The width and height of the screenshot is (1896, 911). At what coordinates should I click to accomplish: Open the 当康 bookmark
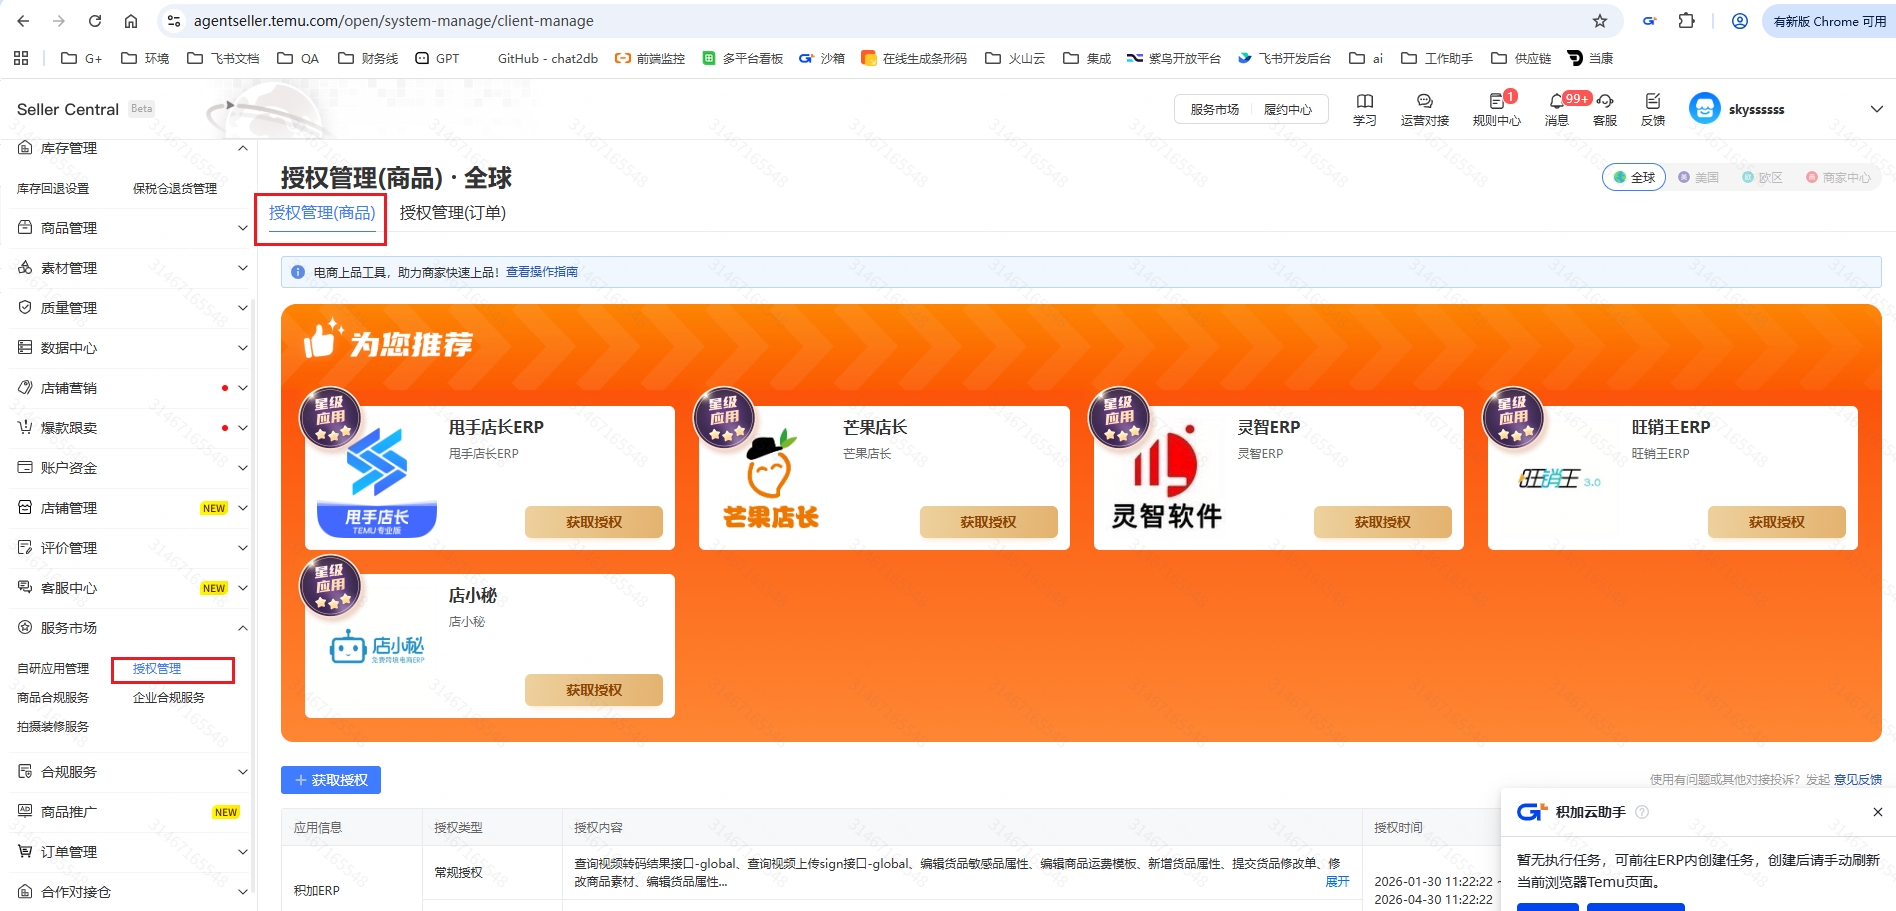pos(1590,58)
